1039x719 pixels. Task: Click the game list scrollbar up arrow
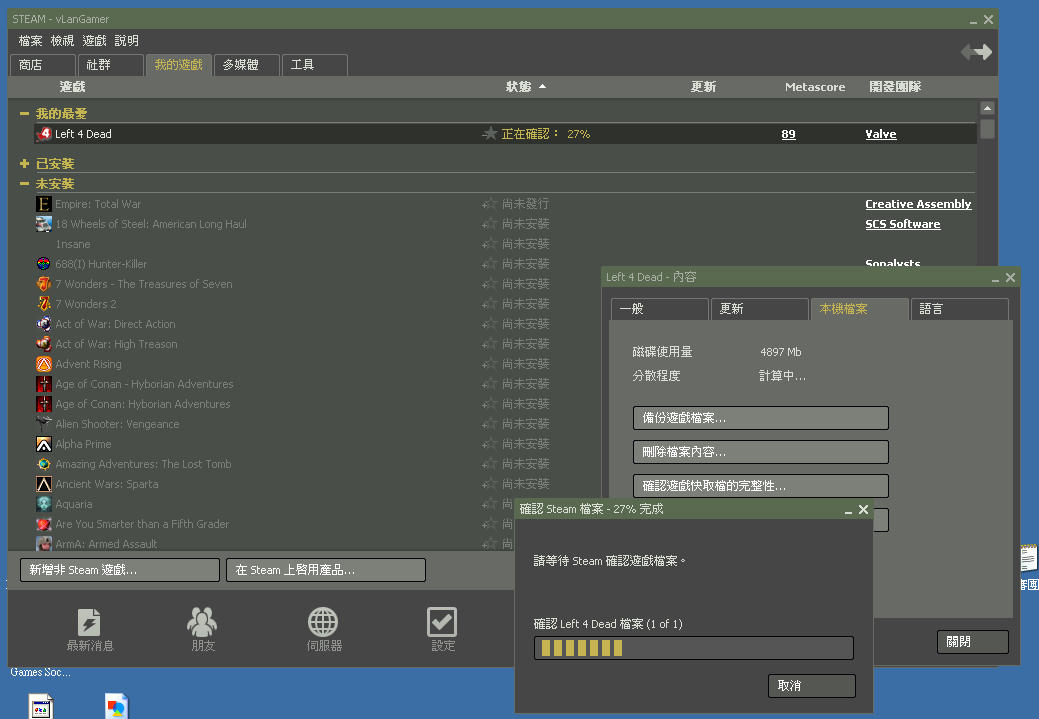[x=987, y=108]
